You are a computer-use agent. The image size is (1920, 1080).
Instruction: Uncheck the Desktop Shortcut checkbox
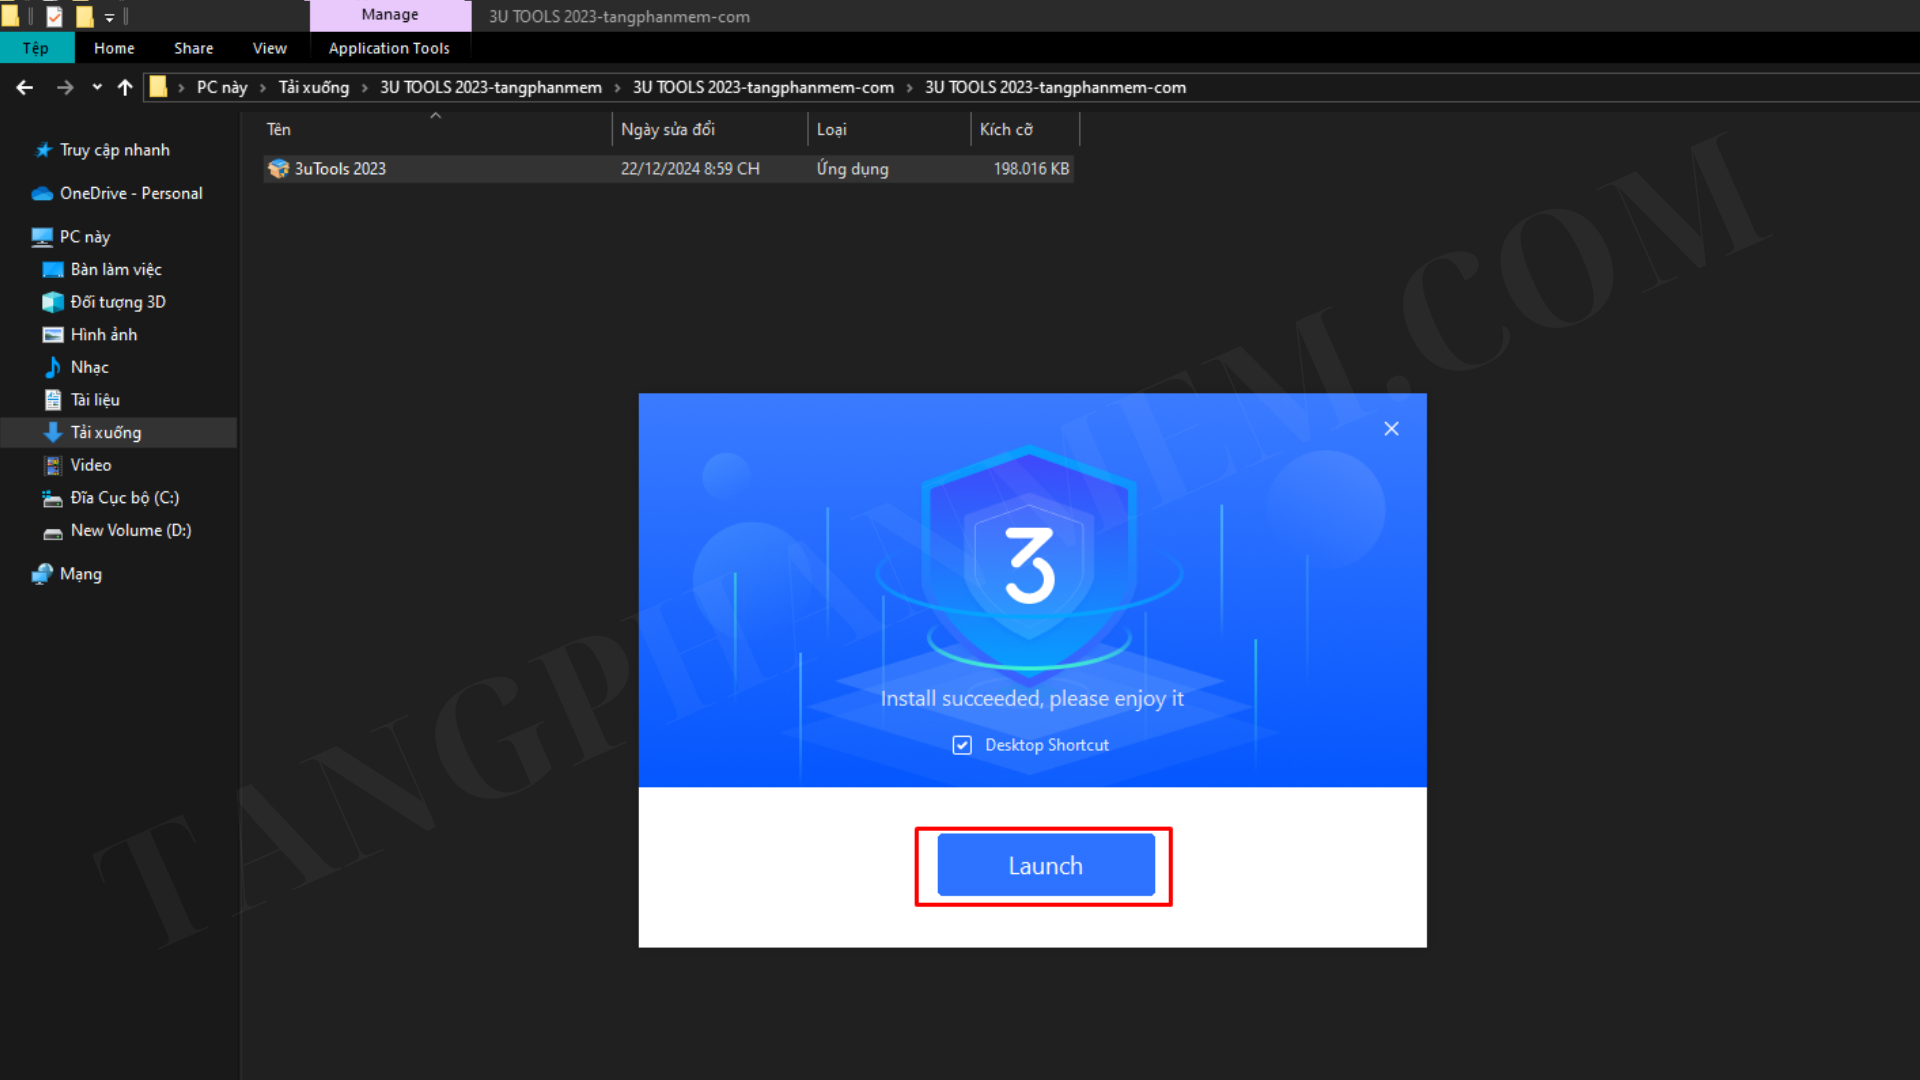tap(962, 745)
